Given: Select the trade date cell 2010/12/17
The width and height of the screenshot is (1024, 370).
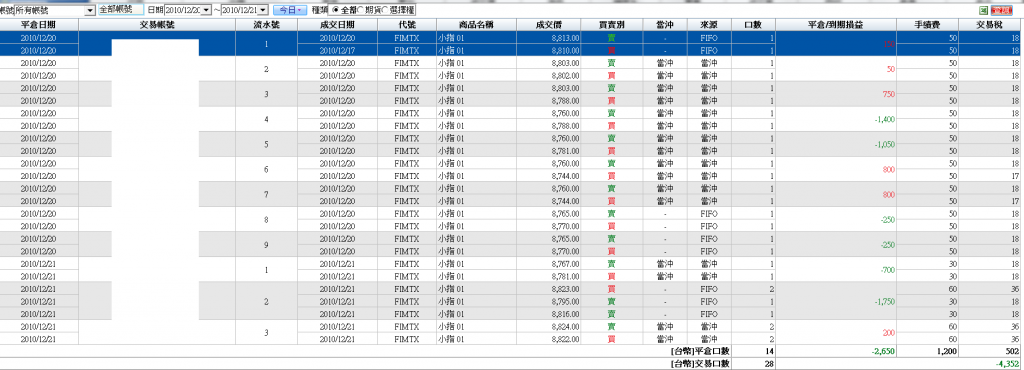Looking at the screenshot, I should click(x=337, y=50).
